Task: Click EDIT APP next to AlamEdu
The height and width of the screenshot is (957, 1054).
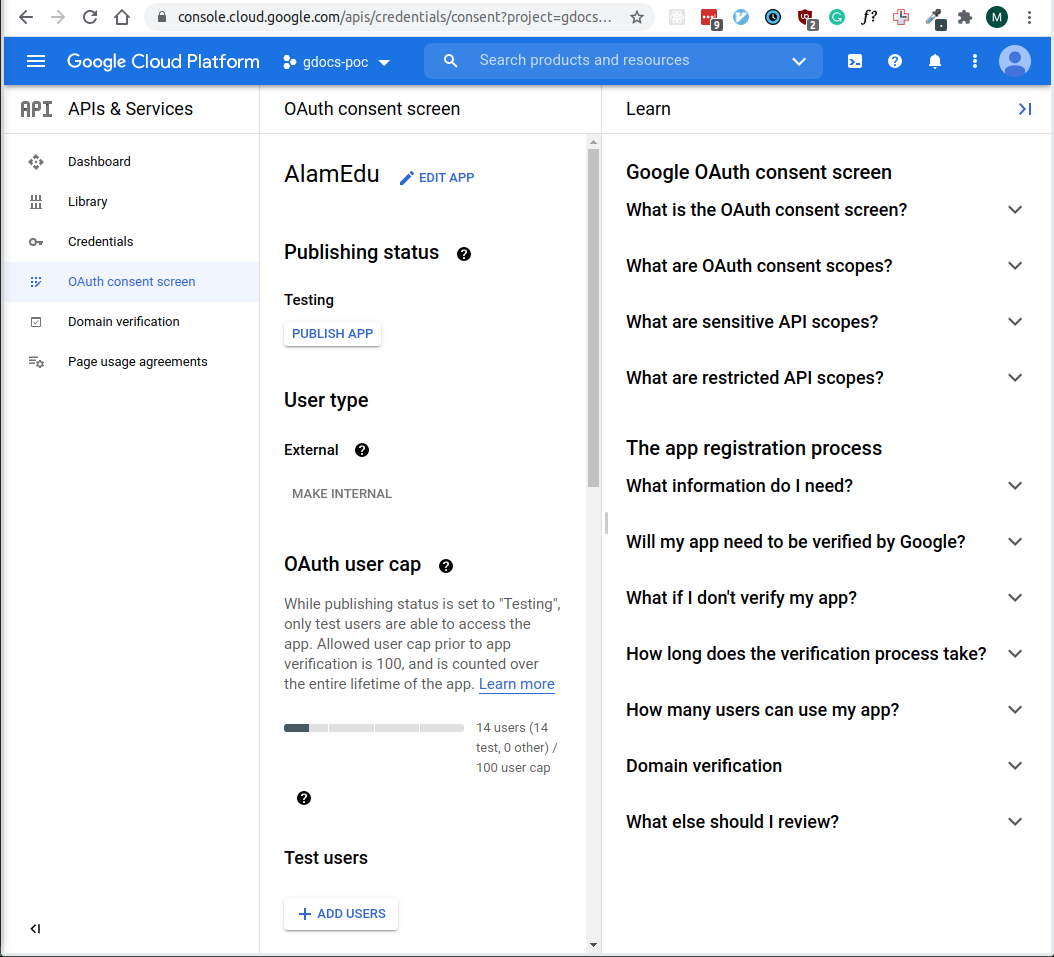Action: (x=437, y=177)
